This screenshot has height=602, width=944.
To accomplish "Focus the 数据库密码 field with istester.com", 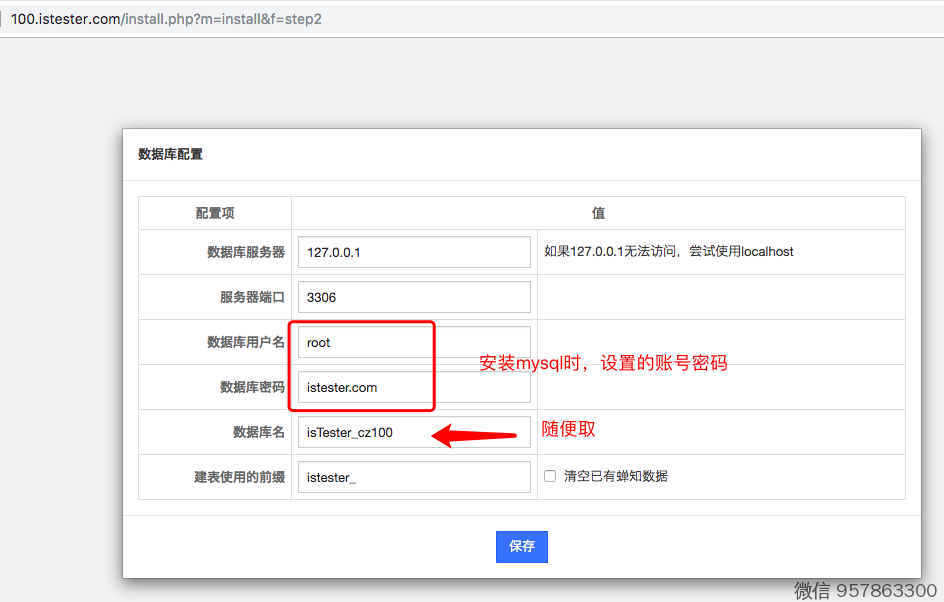I will click(414, 387).
